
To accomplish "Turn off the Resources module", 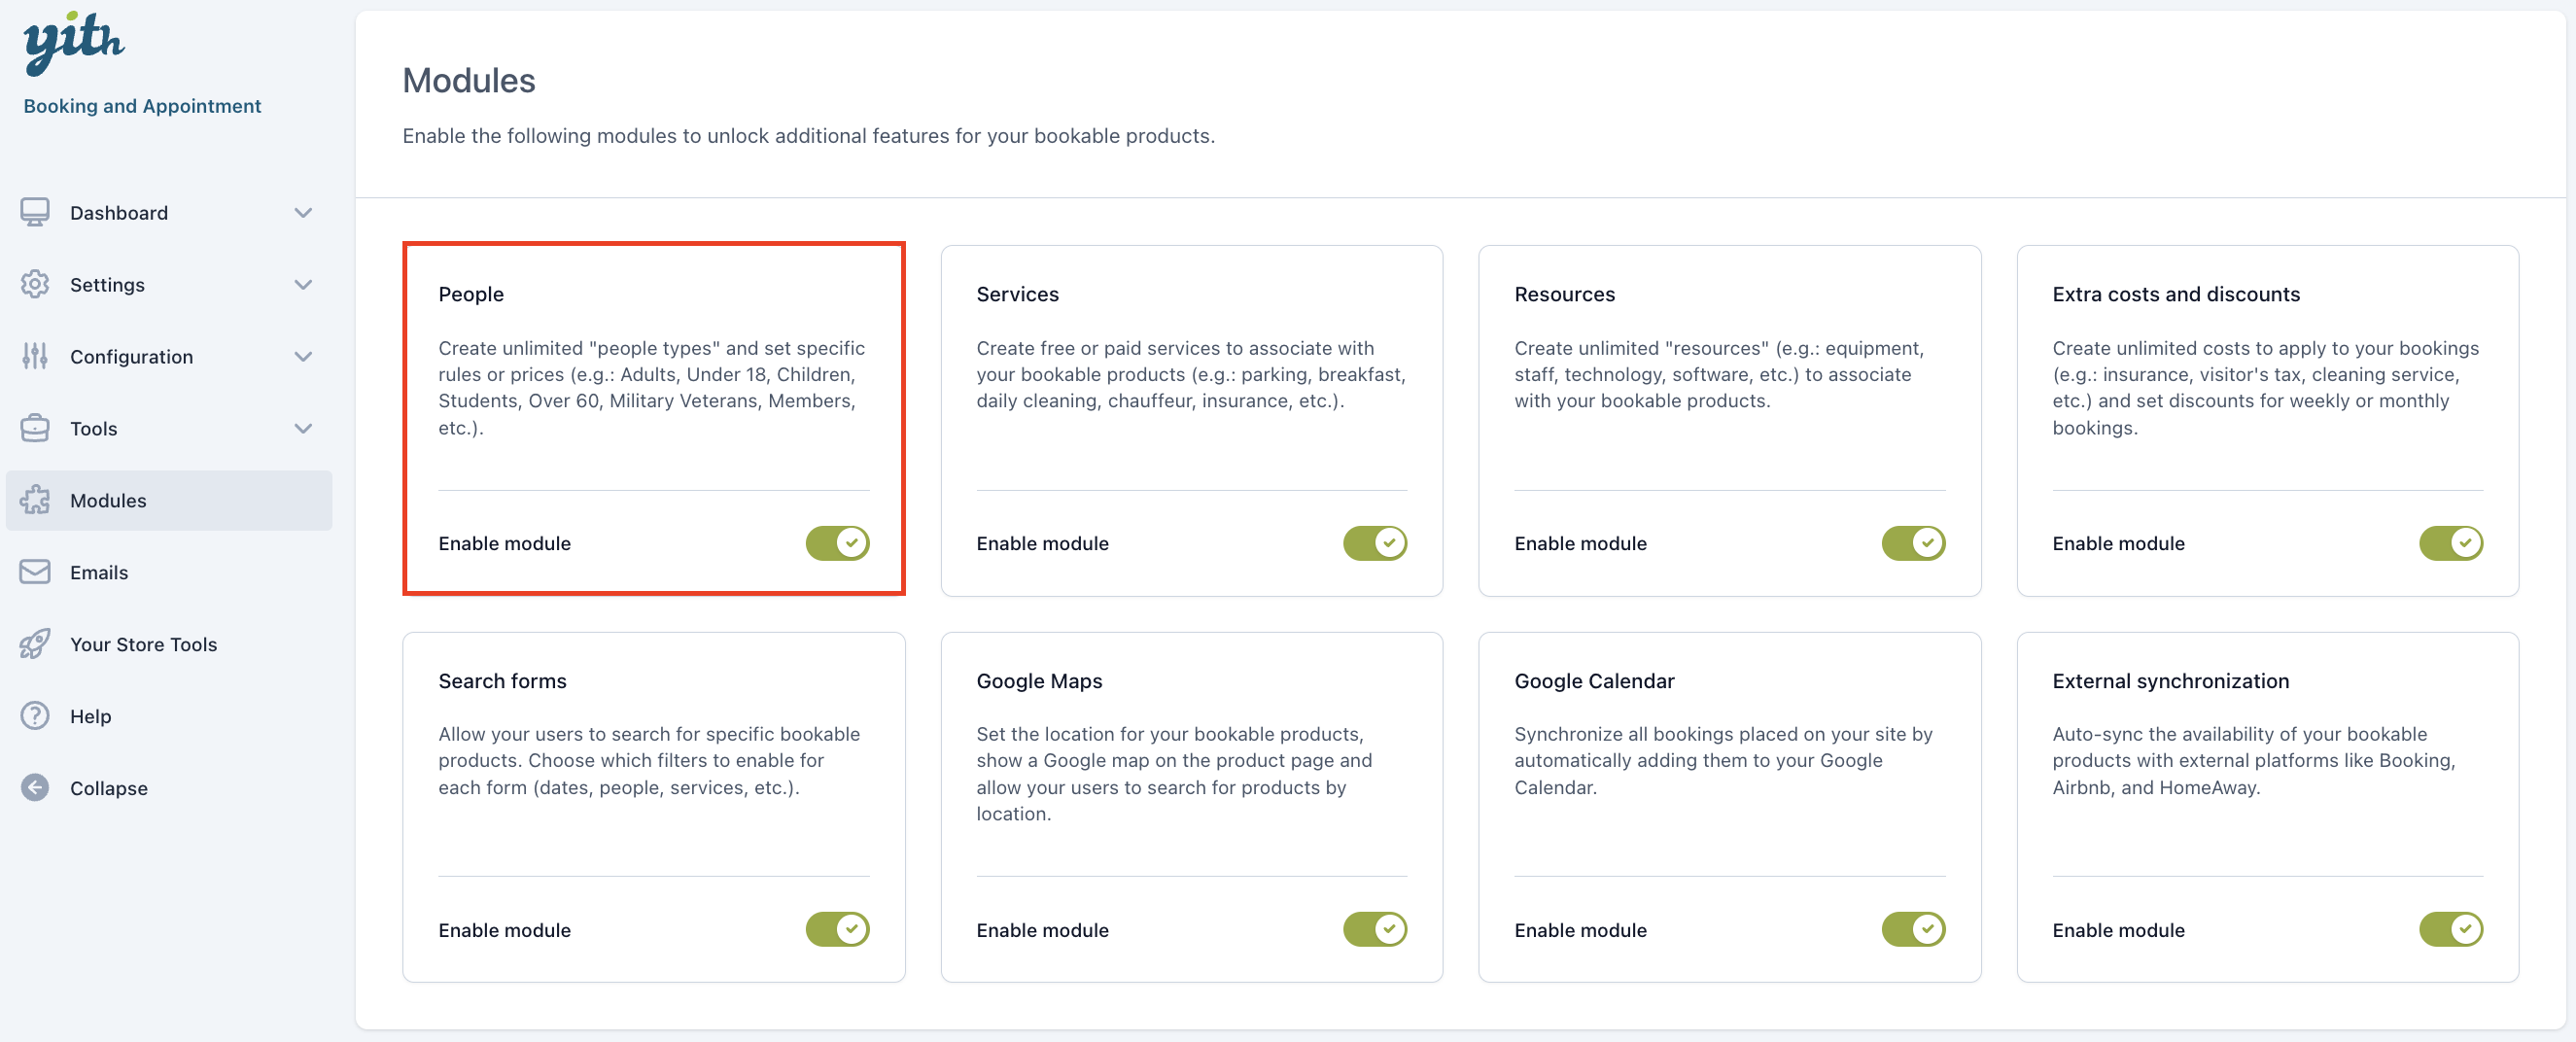I will tap(1913, 543).
